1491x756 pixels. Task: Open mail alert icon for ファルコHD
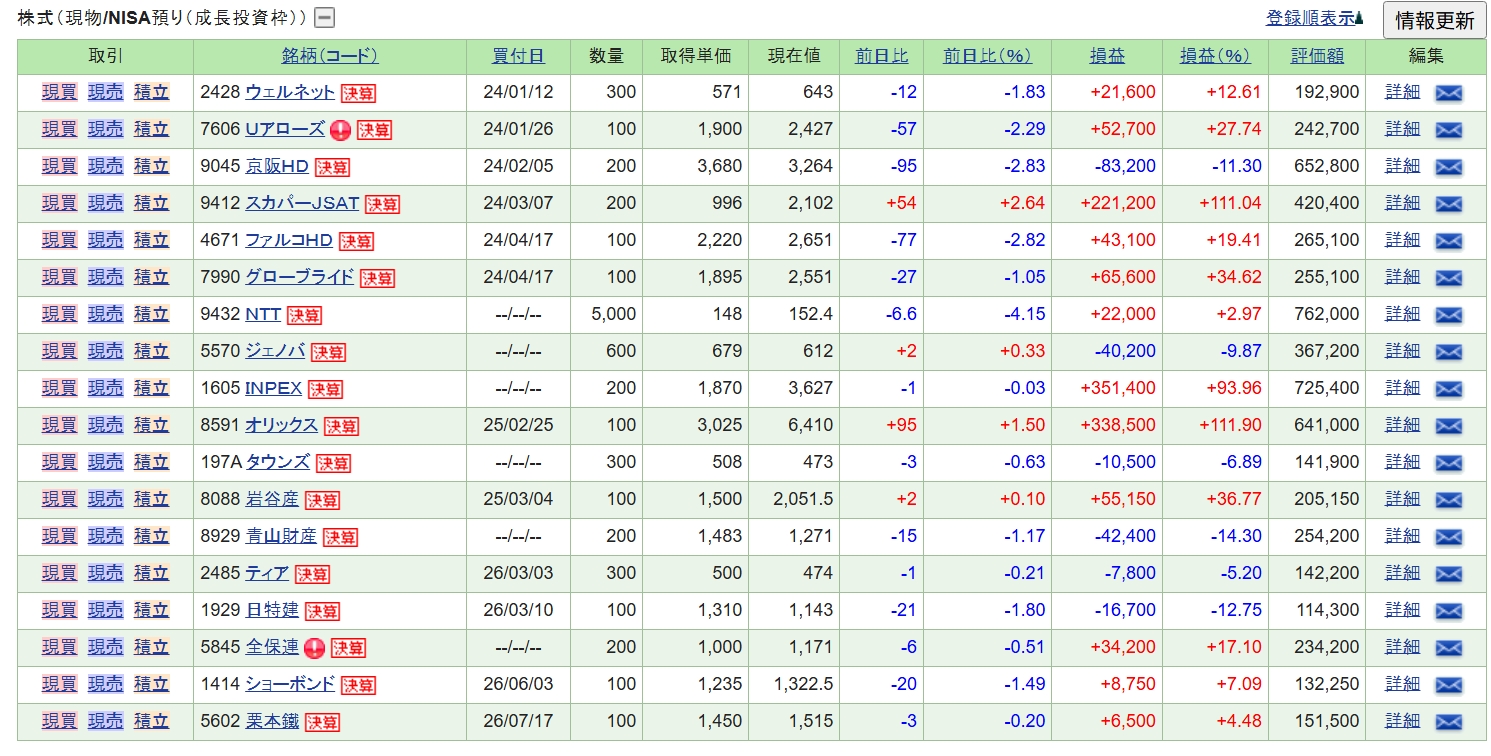1448,241
